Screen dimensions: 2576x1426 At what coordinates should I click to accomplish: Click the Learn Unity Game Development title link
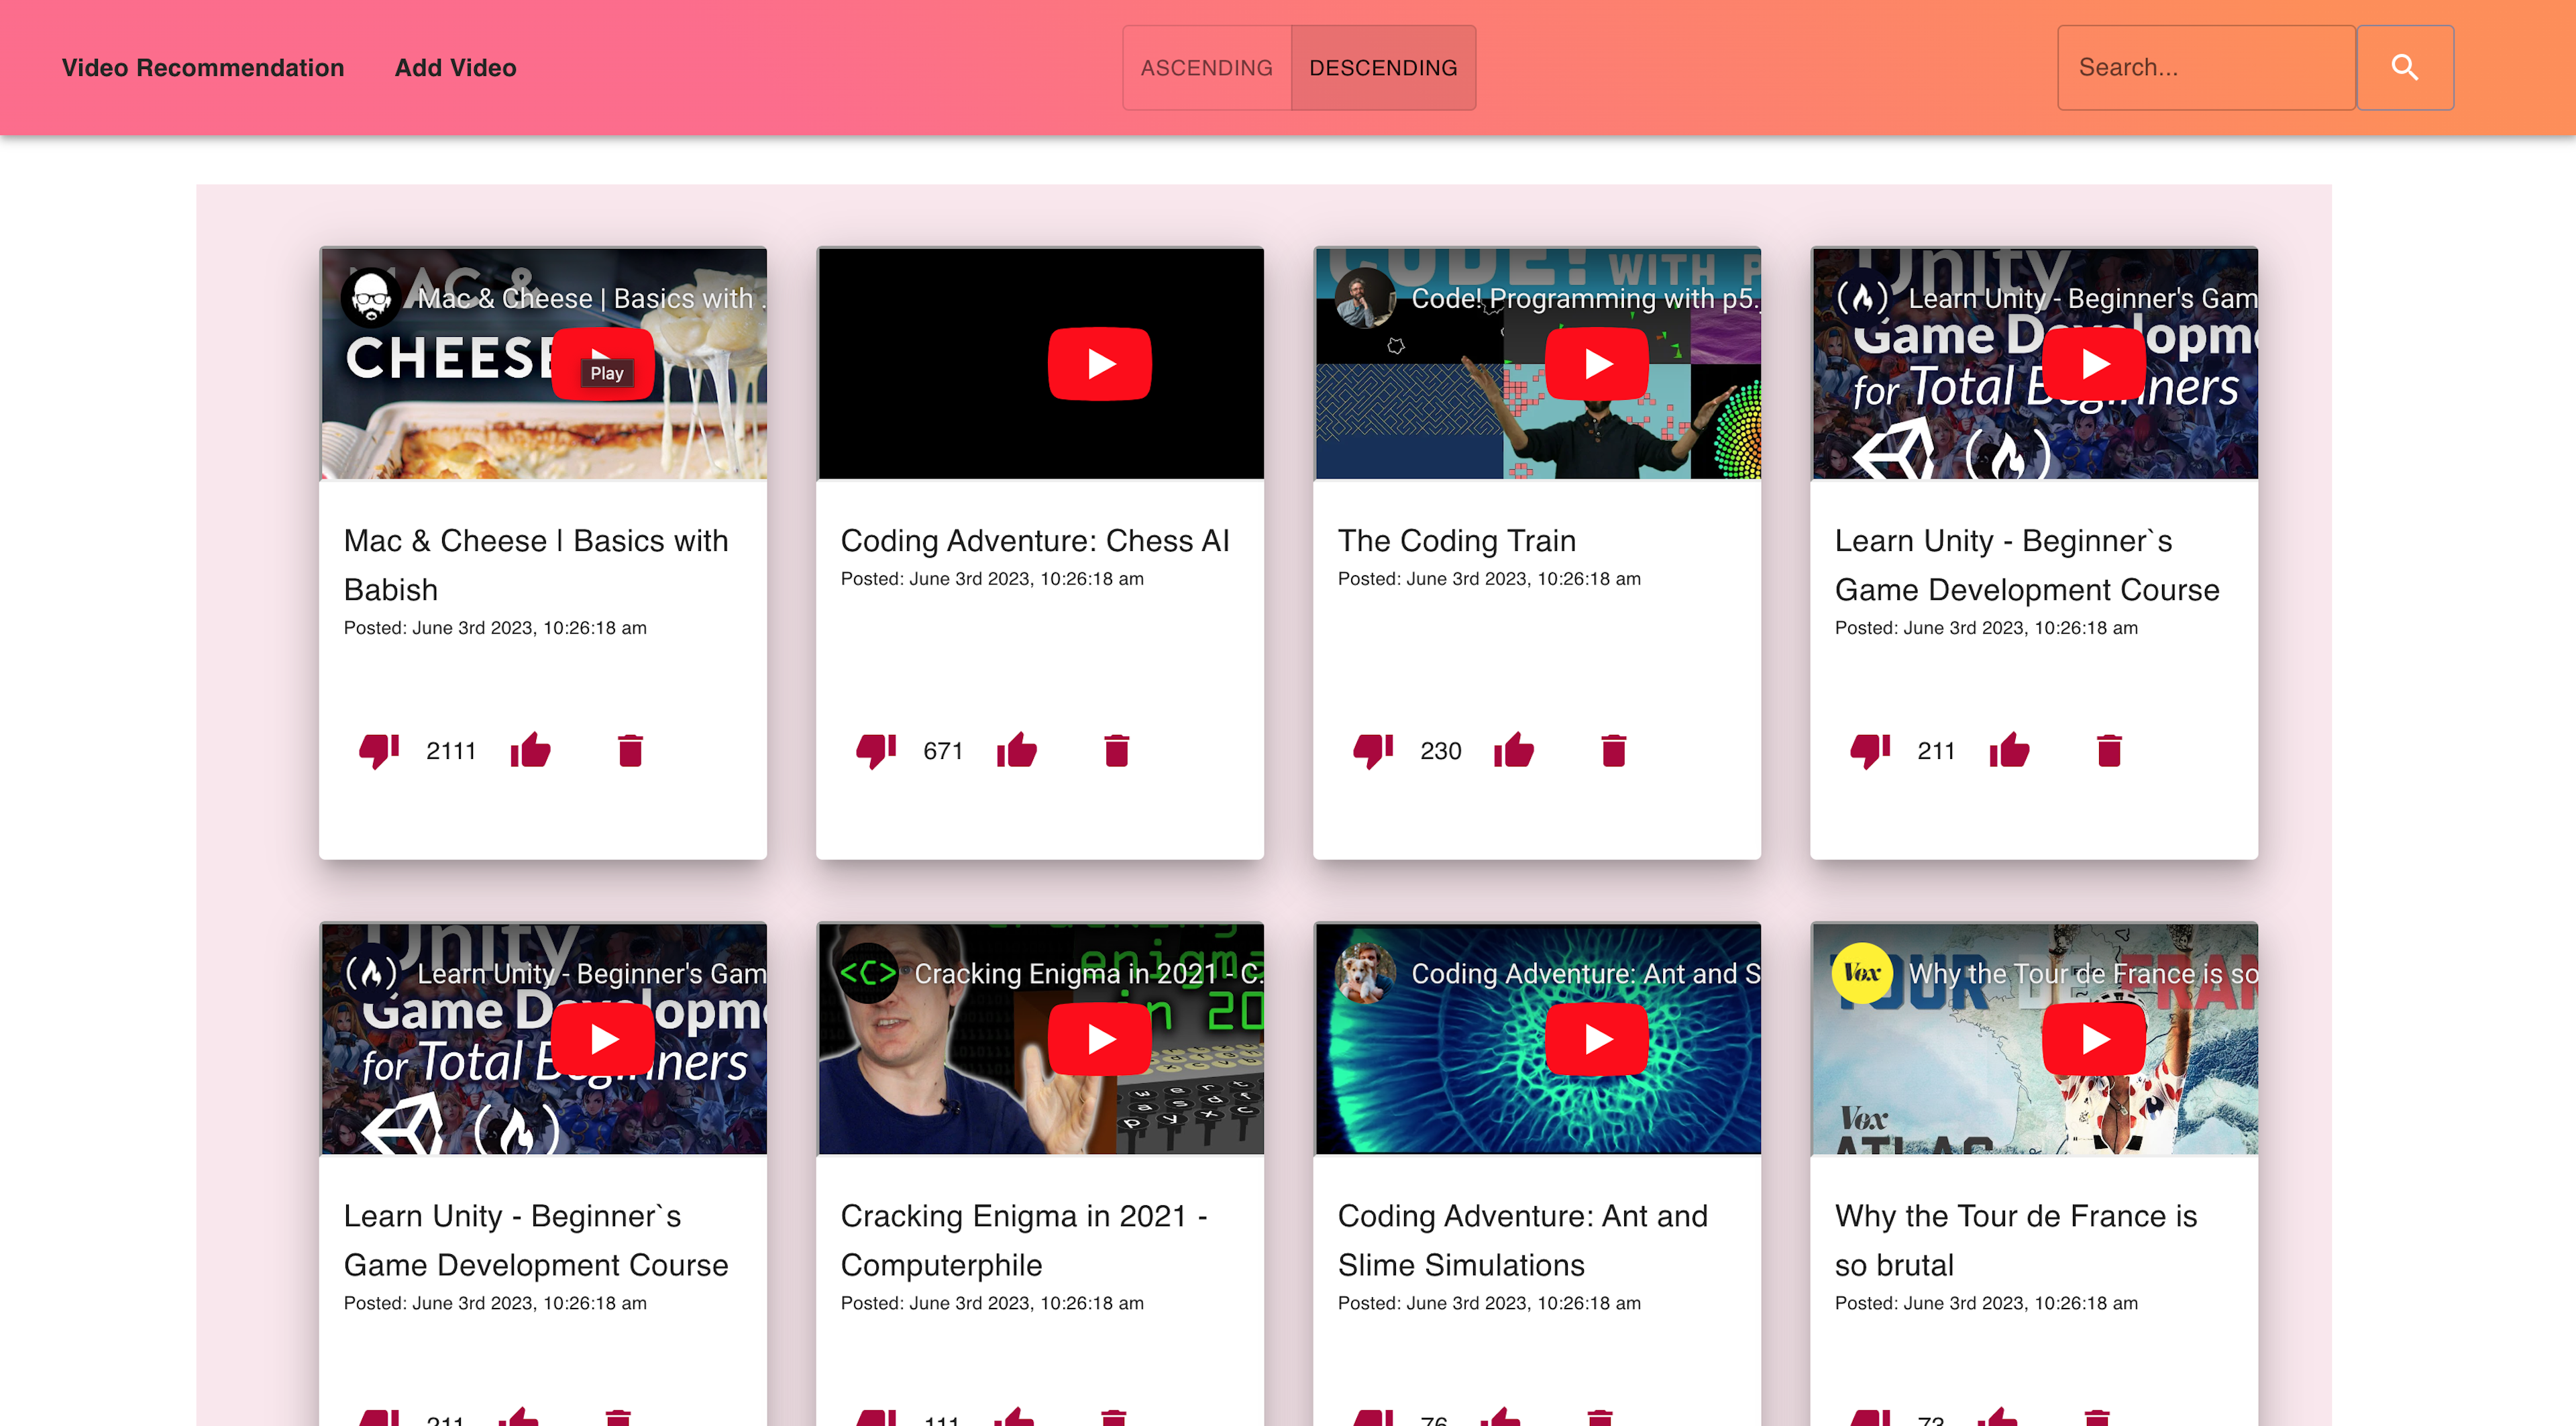pos(2026,565)
